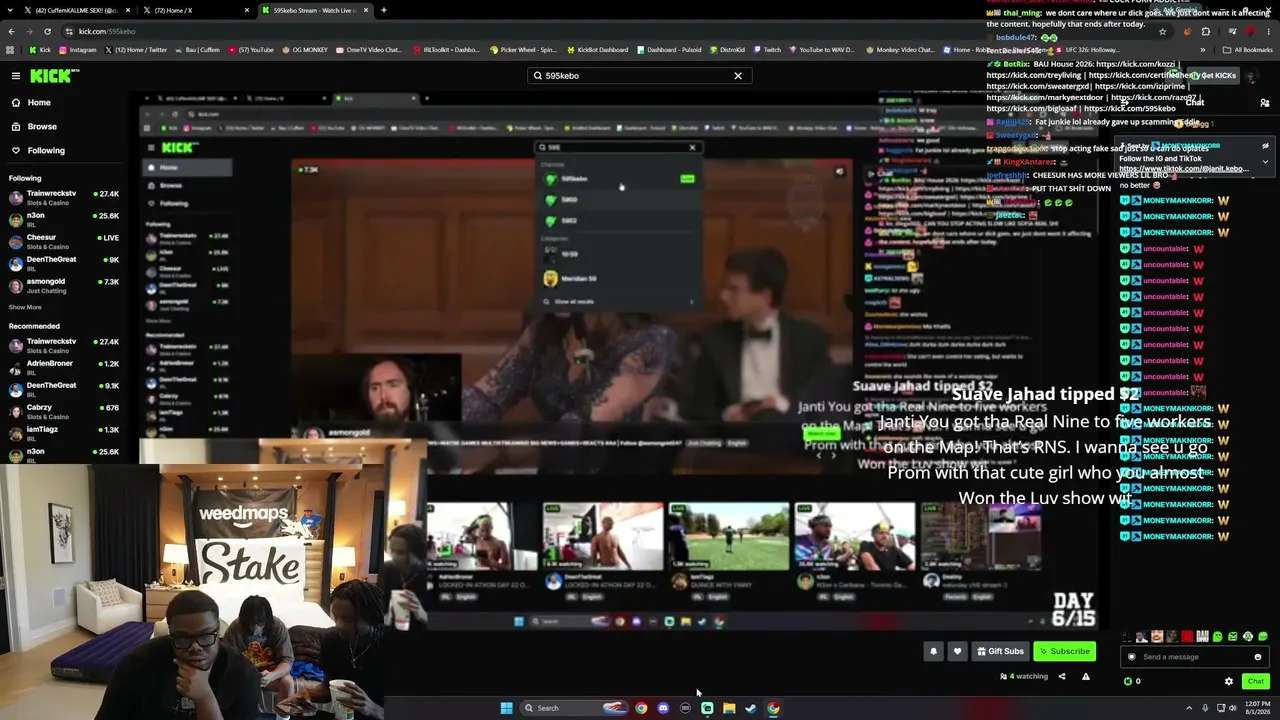Show hidden system tray icons
The height and width of the screenshot is (720, 1280).
pos(1191,708)
